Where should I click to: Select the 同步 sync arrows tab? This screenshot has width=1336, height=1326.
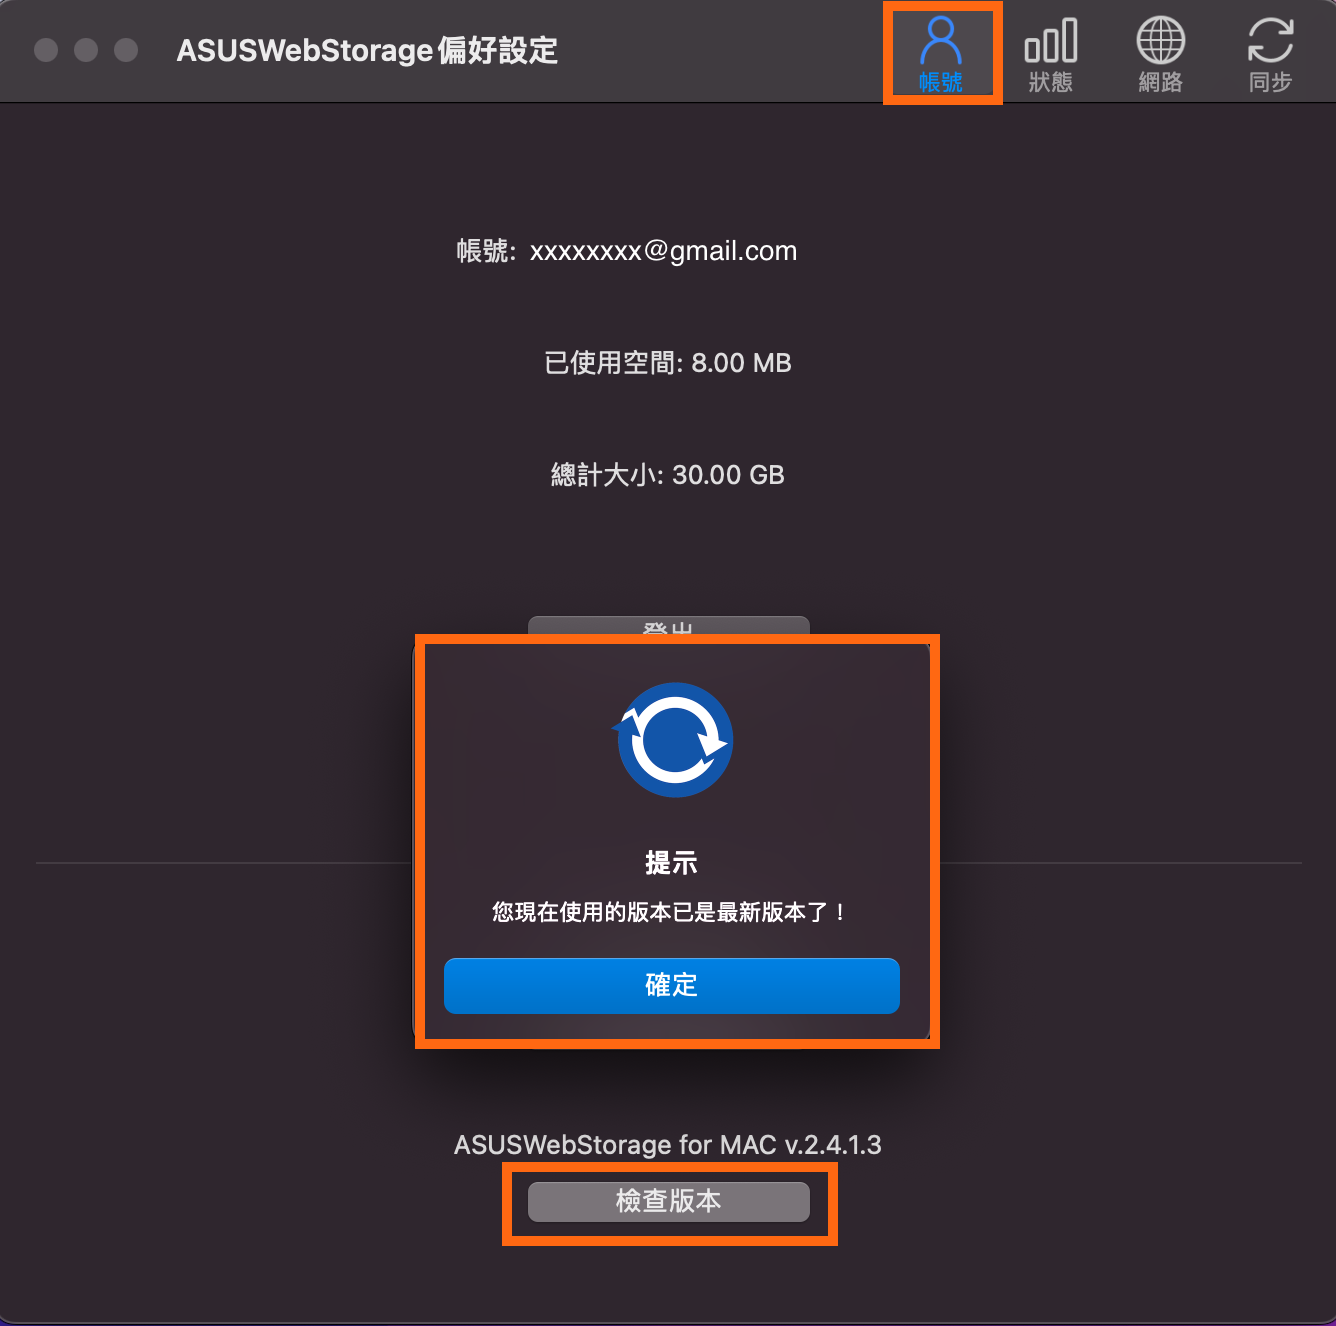[1270, 54]
